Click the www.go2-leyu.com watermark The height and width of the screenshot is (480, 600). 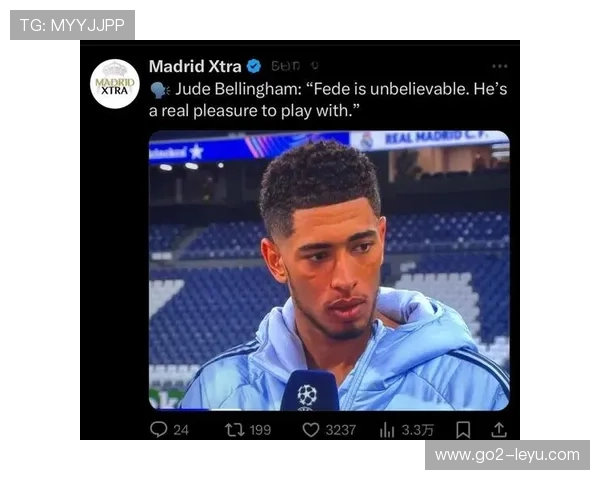507,455
